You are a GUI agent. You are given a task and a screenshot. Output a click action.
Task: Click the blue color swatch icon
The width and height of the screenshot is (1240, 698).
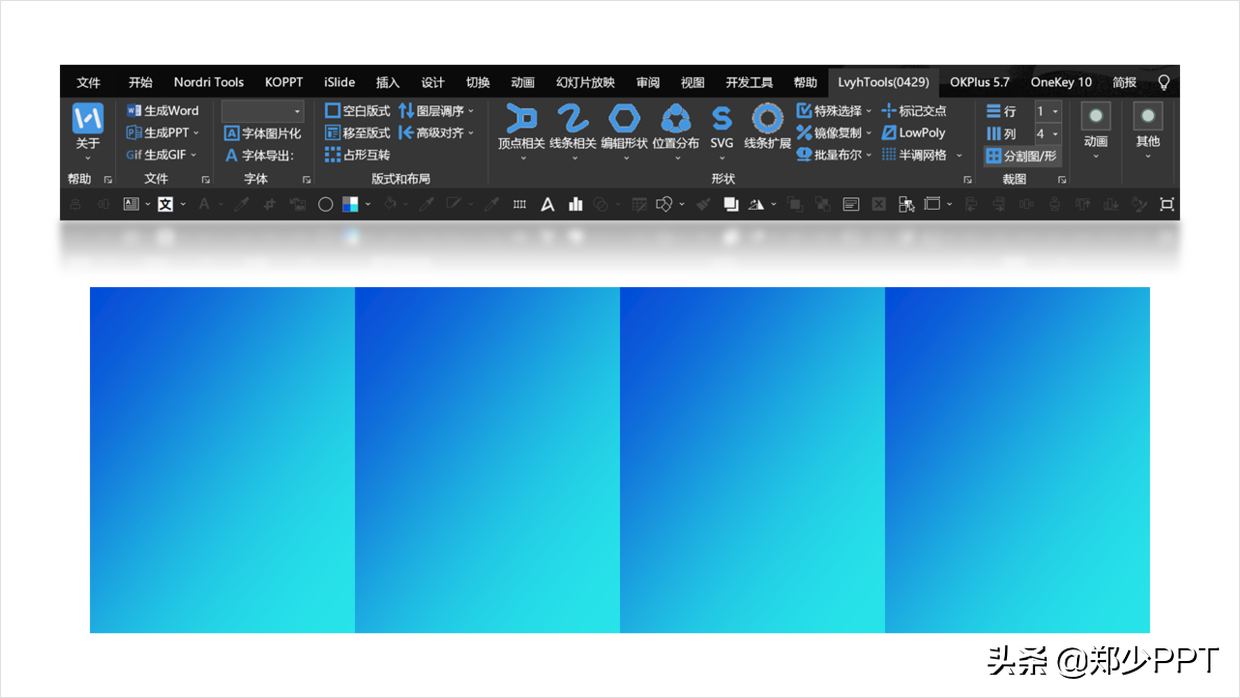coord(350,204)
